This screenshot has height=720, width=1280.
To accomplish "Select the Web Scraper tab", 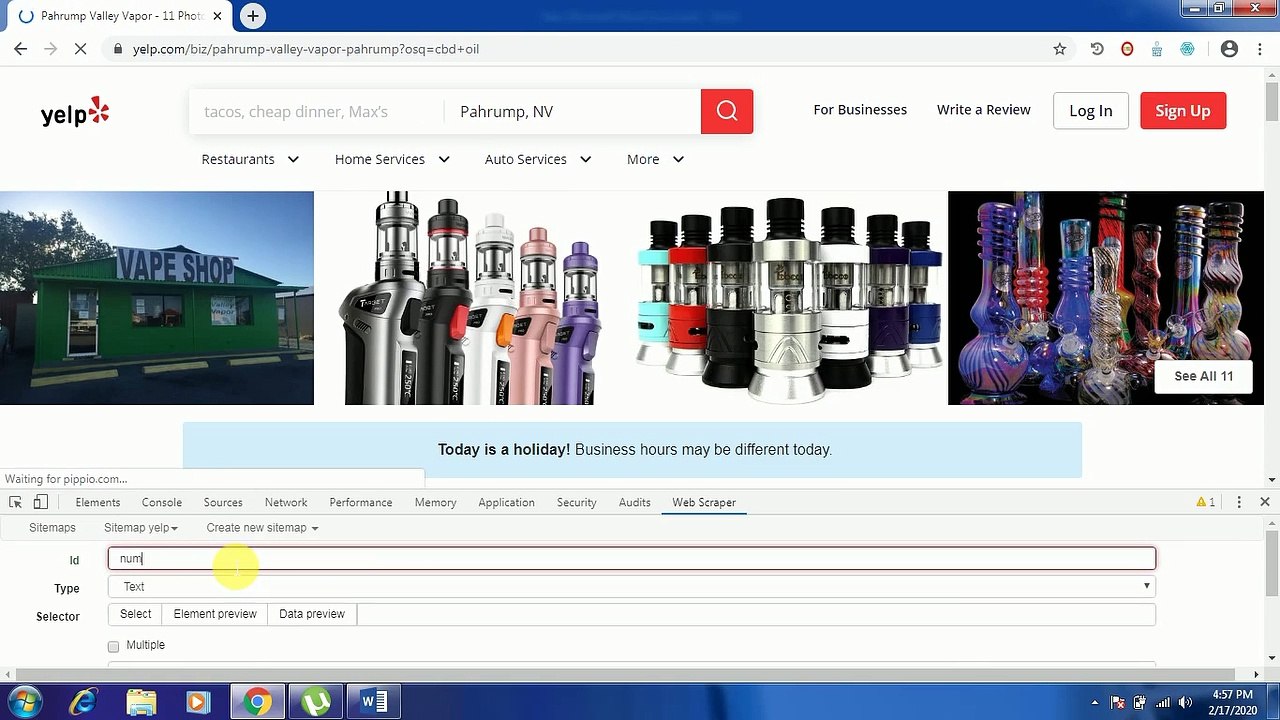I will point(704,502).
